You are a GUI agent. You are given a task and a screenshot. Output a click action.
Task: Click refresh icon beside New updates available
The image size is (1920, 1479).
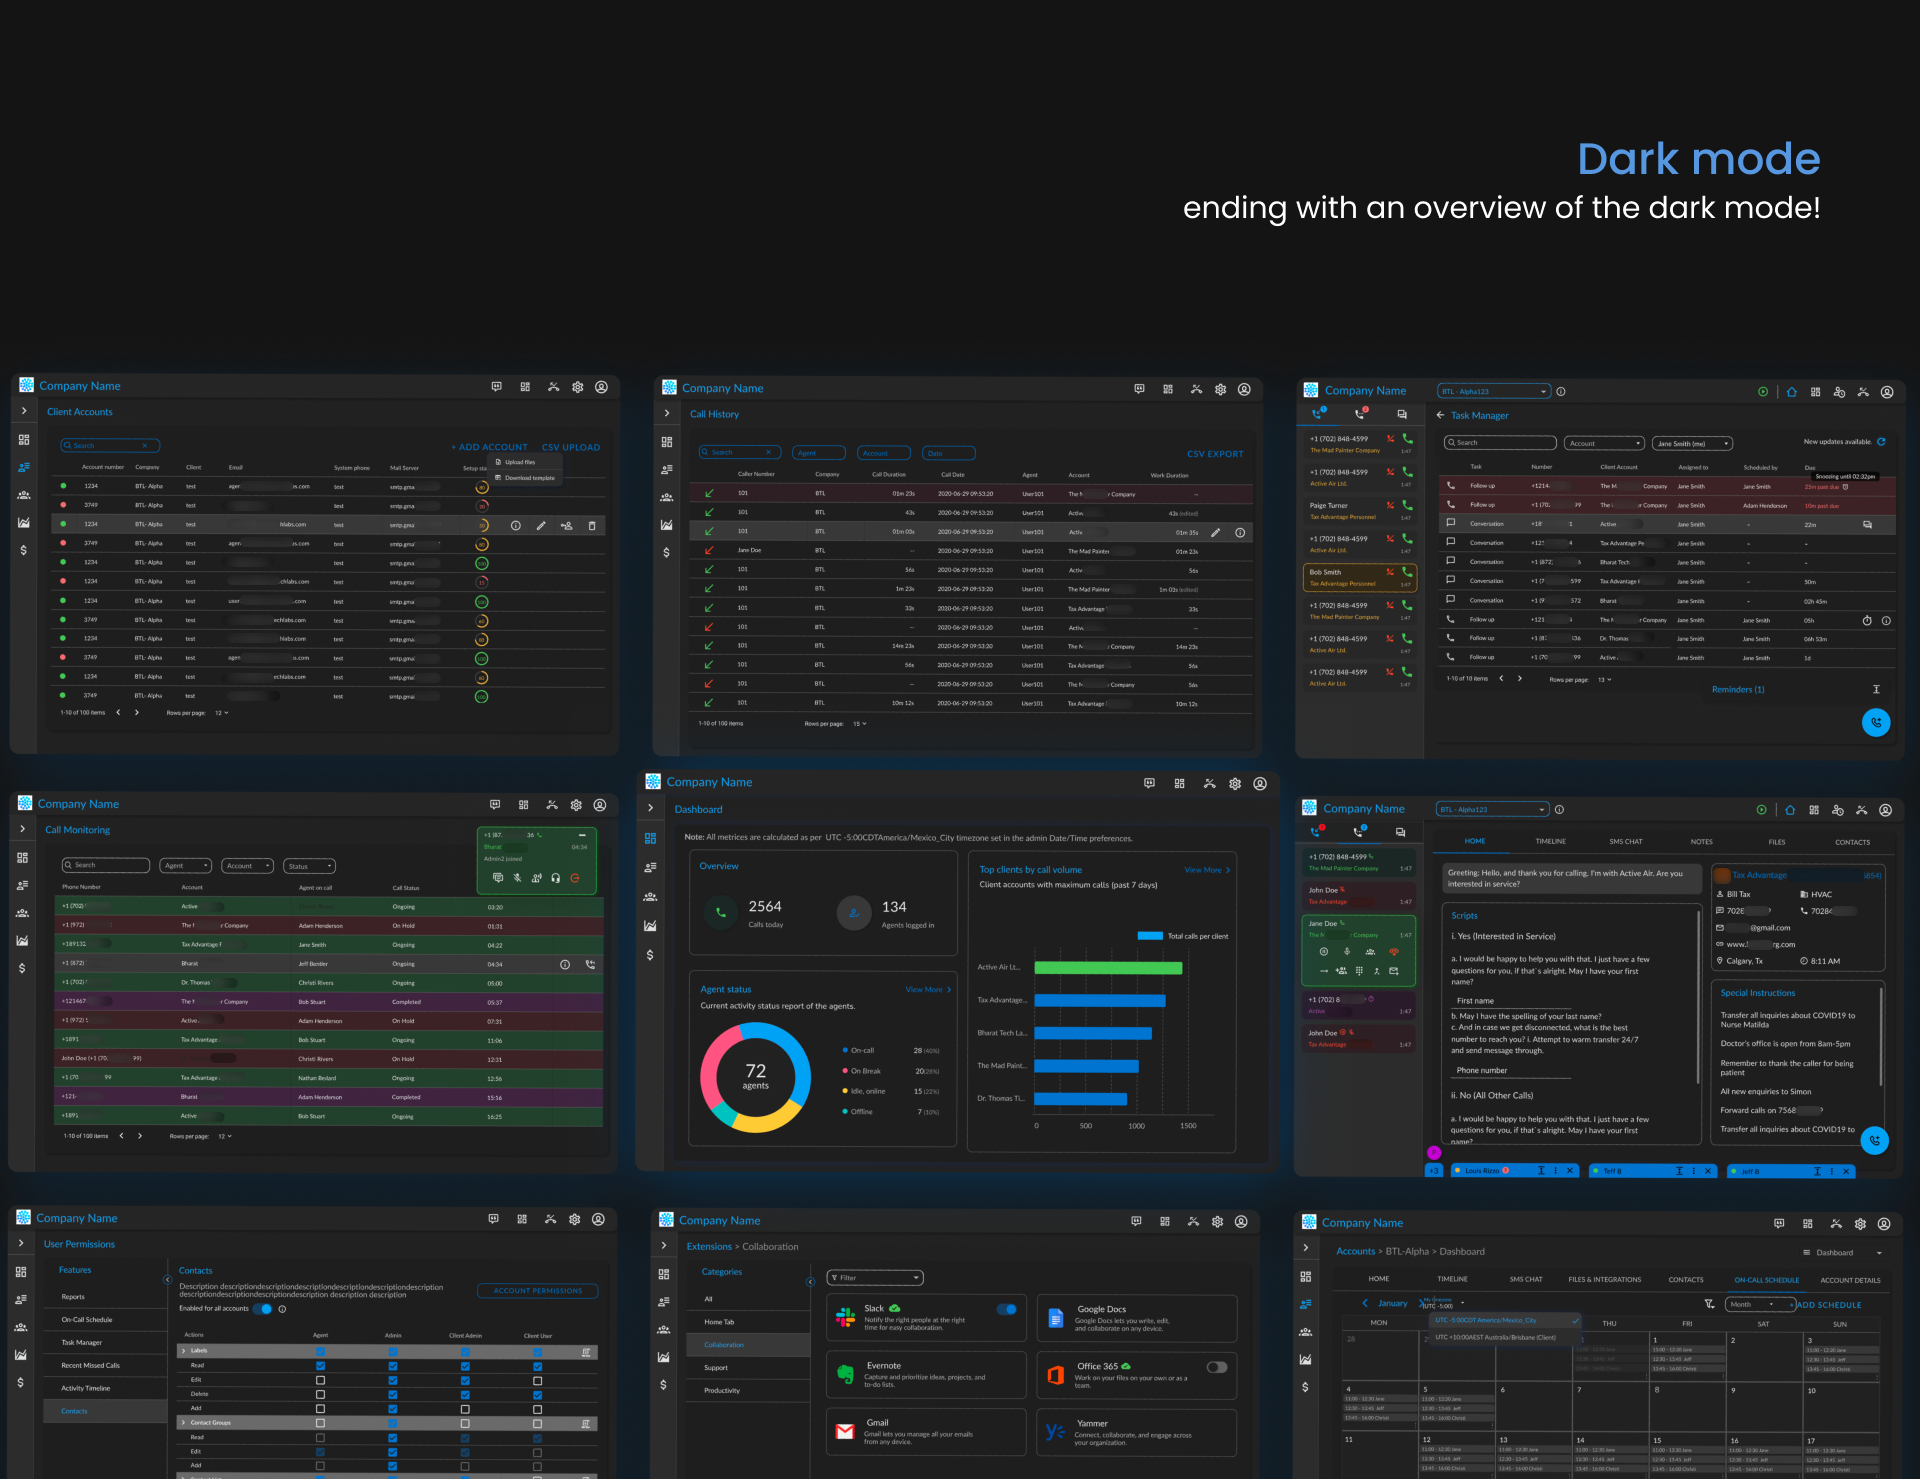click(1881, 442)
